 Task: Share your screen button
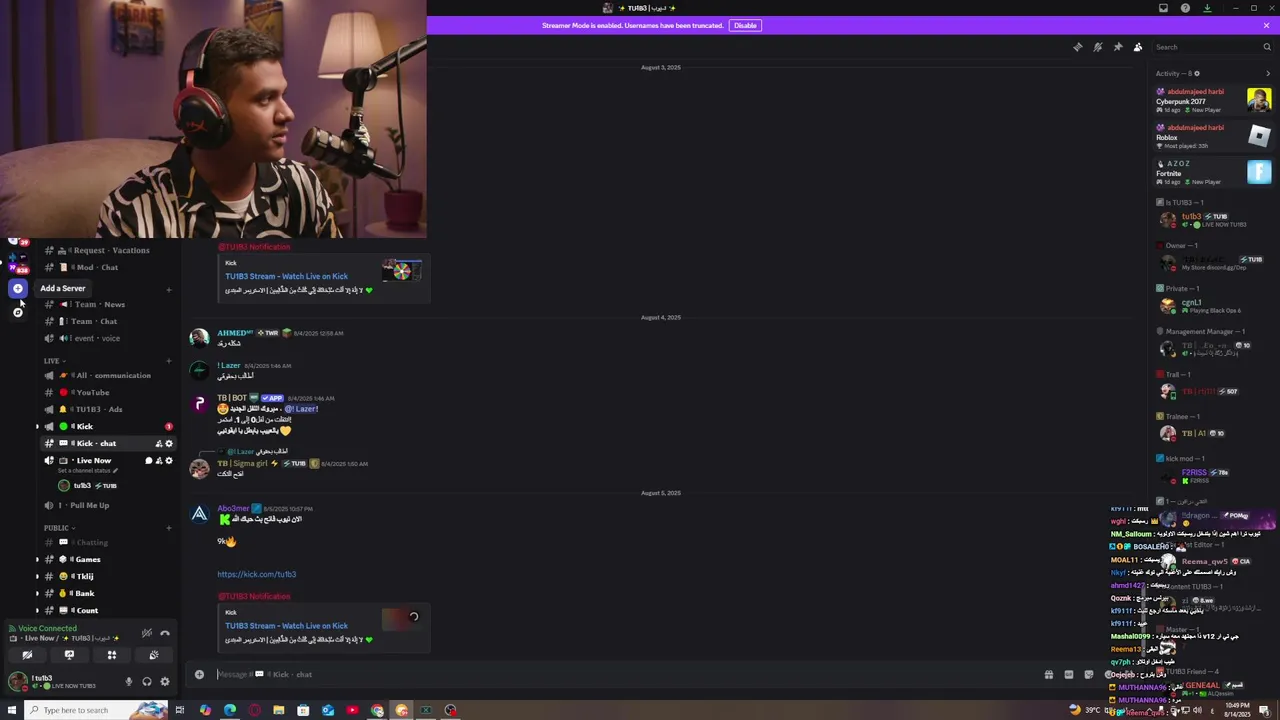(69, 655)
